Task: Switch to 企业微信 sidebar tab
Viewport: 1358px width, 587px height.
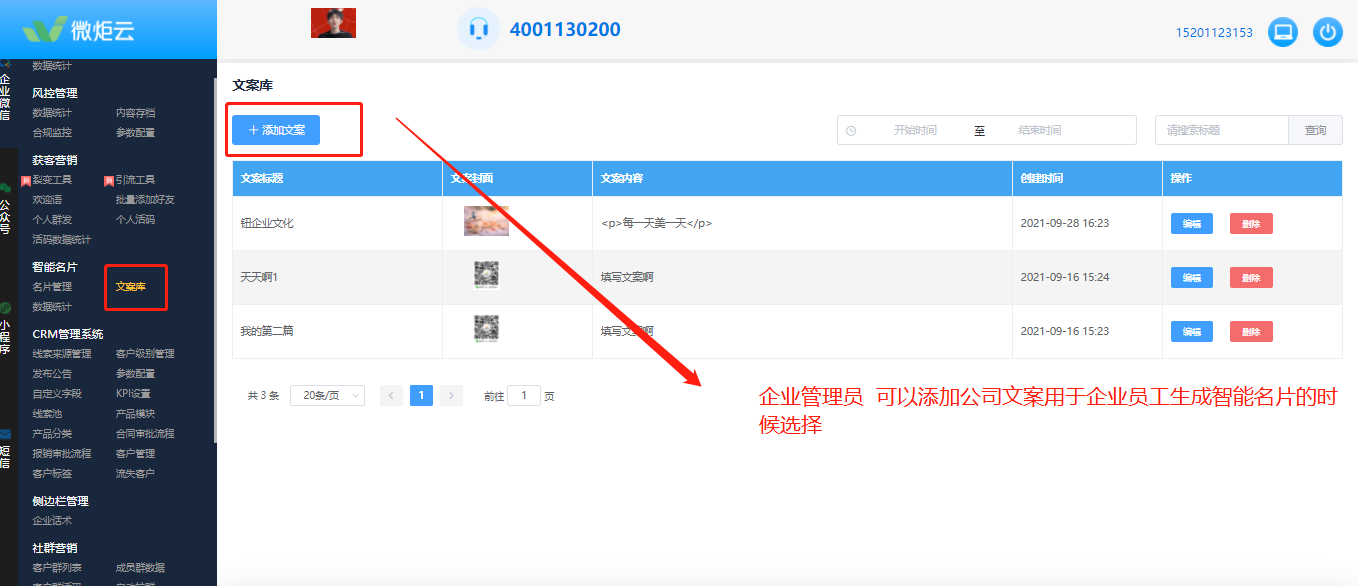Action: coord(5,96)
